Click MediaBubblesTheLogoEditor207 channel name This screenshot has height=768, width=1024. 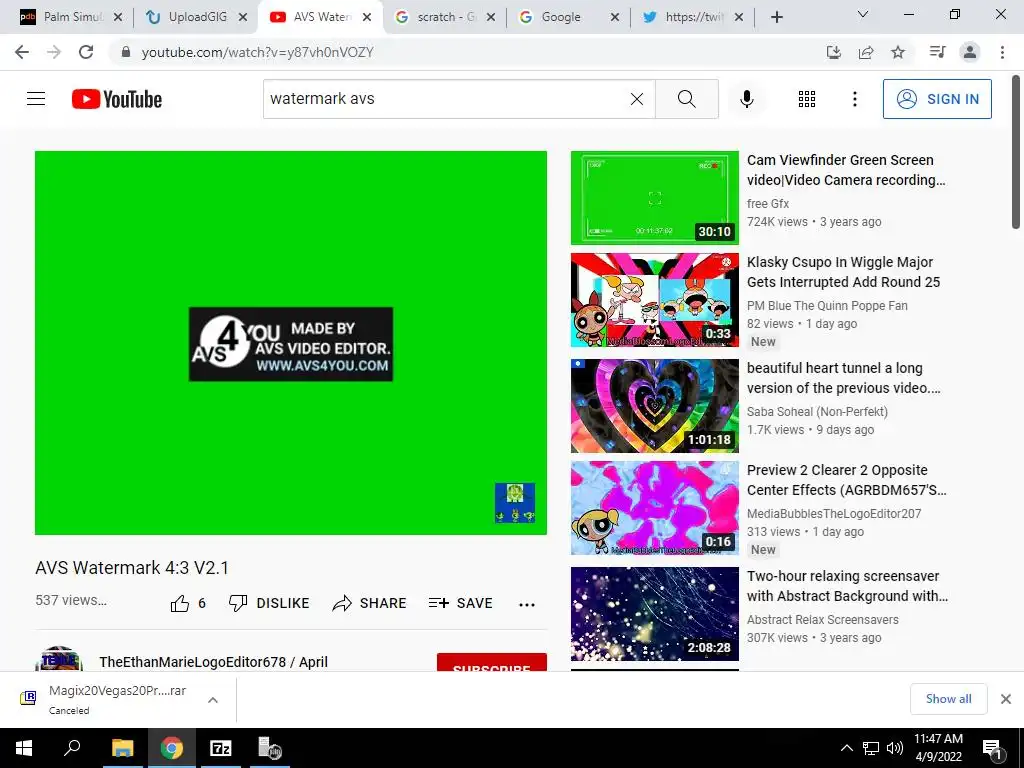(x=834, y=513)
